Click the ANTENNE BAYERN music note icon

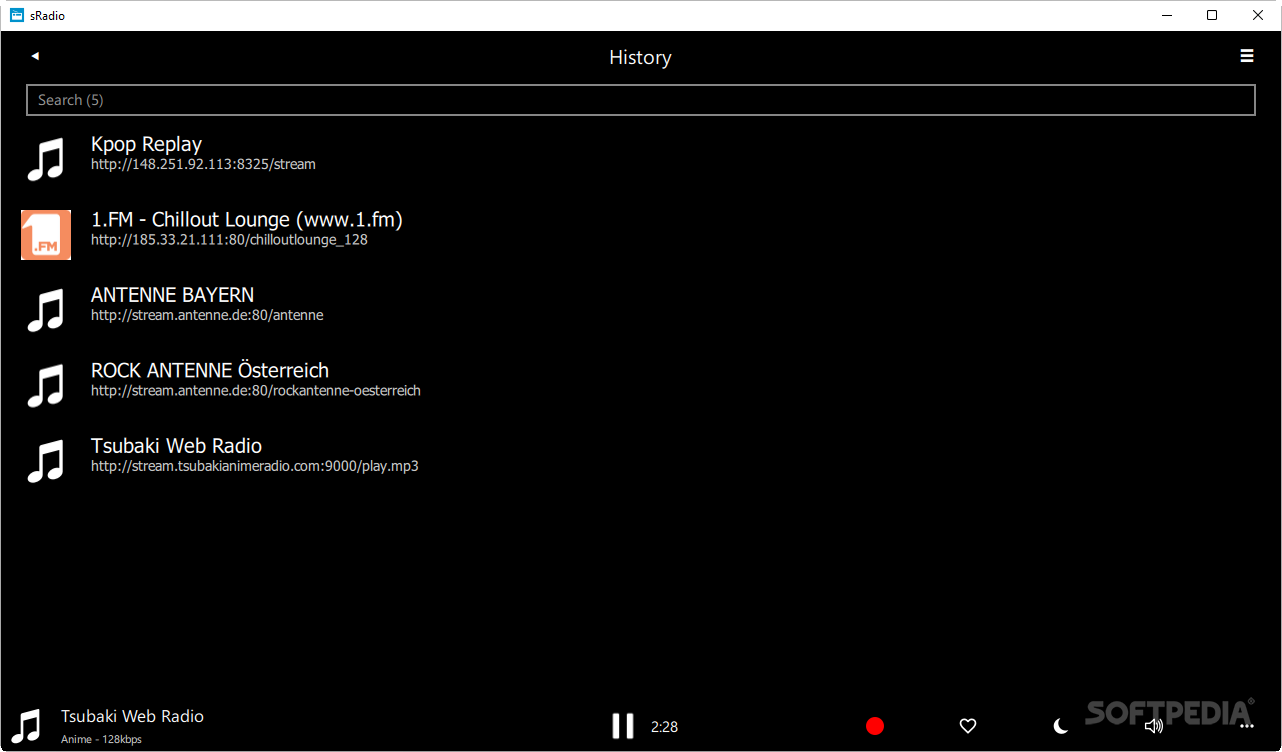45,311
